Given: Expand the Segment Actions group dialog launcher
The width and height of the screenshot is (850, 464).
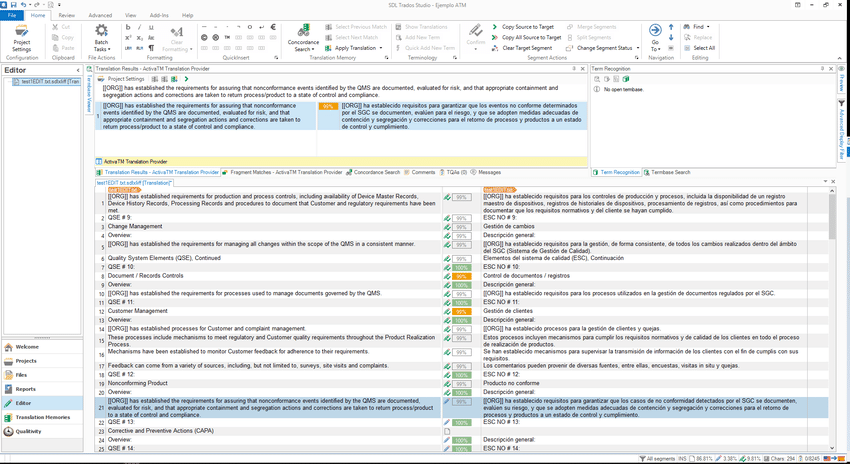Looking at the screenshot, I should coord(638,57).
